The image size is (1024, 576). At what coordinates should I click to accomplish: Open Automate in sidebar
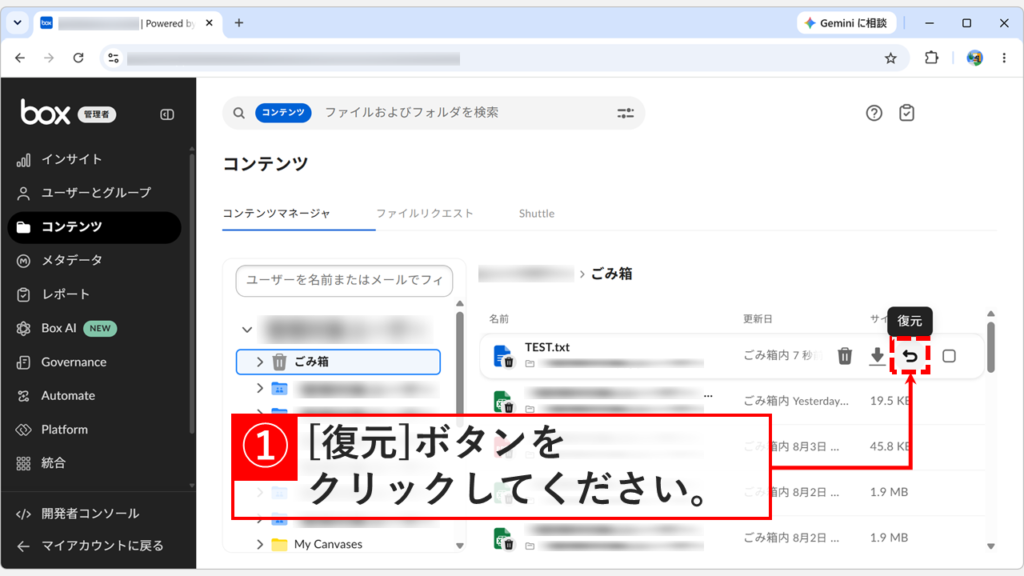point(94,396)
